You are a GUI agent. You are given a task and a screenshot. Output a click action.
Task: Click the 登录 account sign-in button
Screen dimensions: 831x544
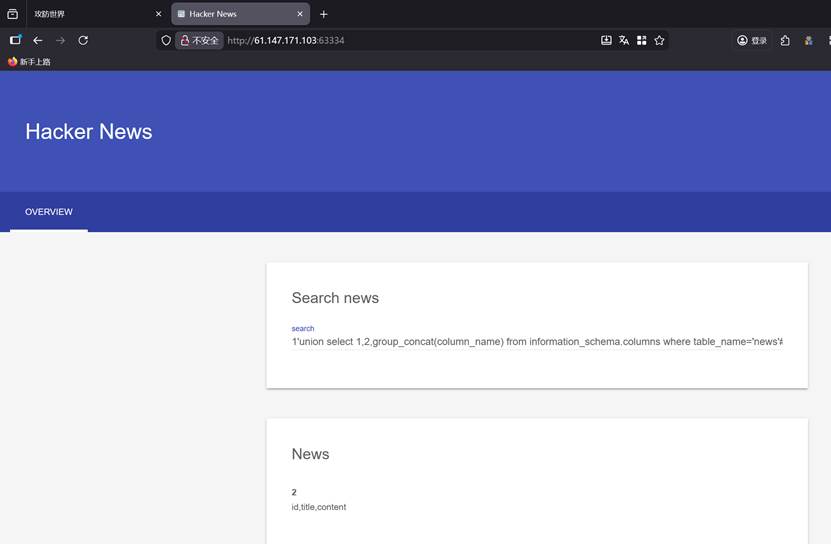pyautogui.click(x=752, y=40)
